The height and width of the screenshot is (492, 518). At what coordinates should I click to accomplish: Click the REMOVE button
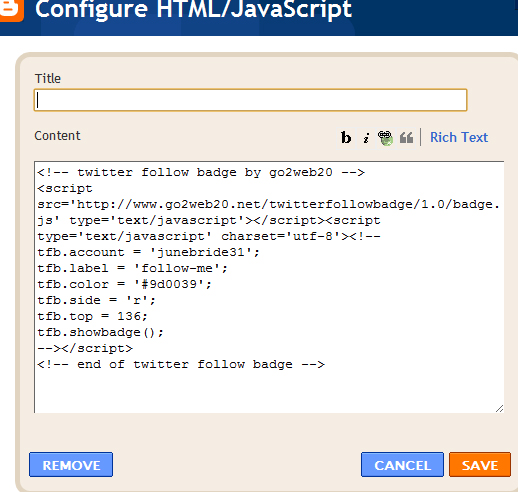point(71,465)
